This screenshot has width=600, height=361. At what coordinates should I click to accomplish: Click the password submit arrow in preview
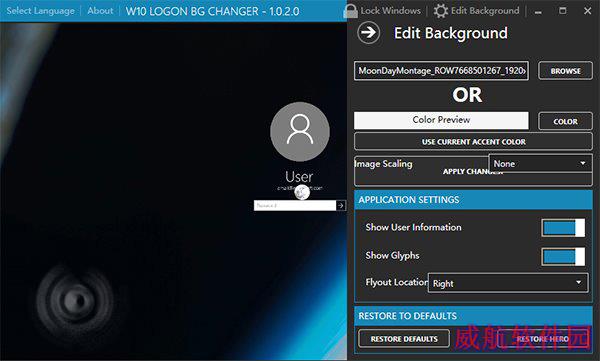tap(341, 206)
